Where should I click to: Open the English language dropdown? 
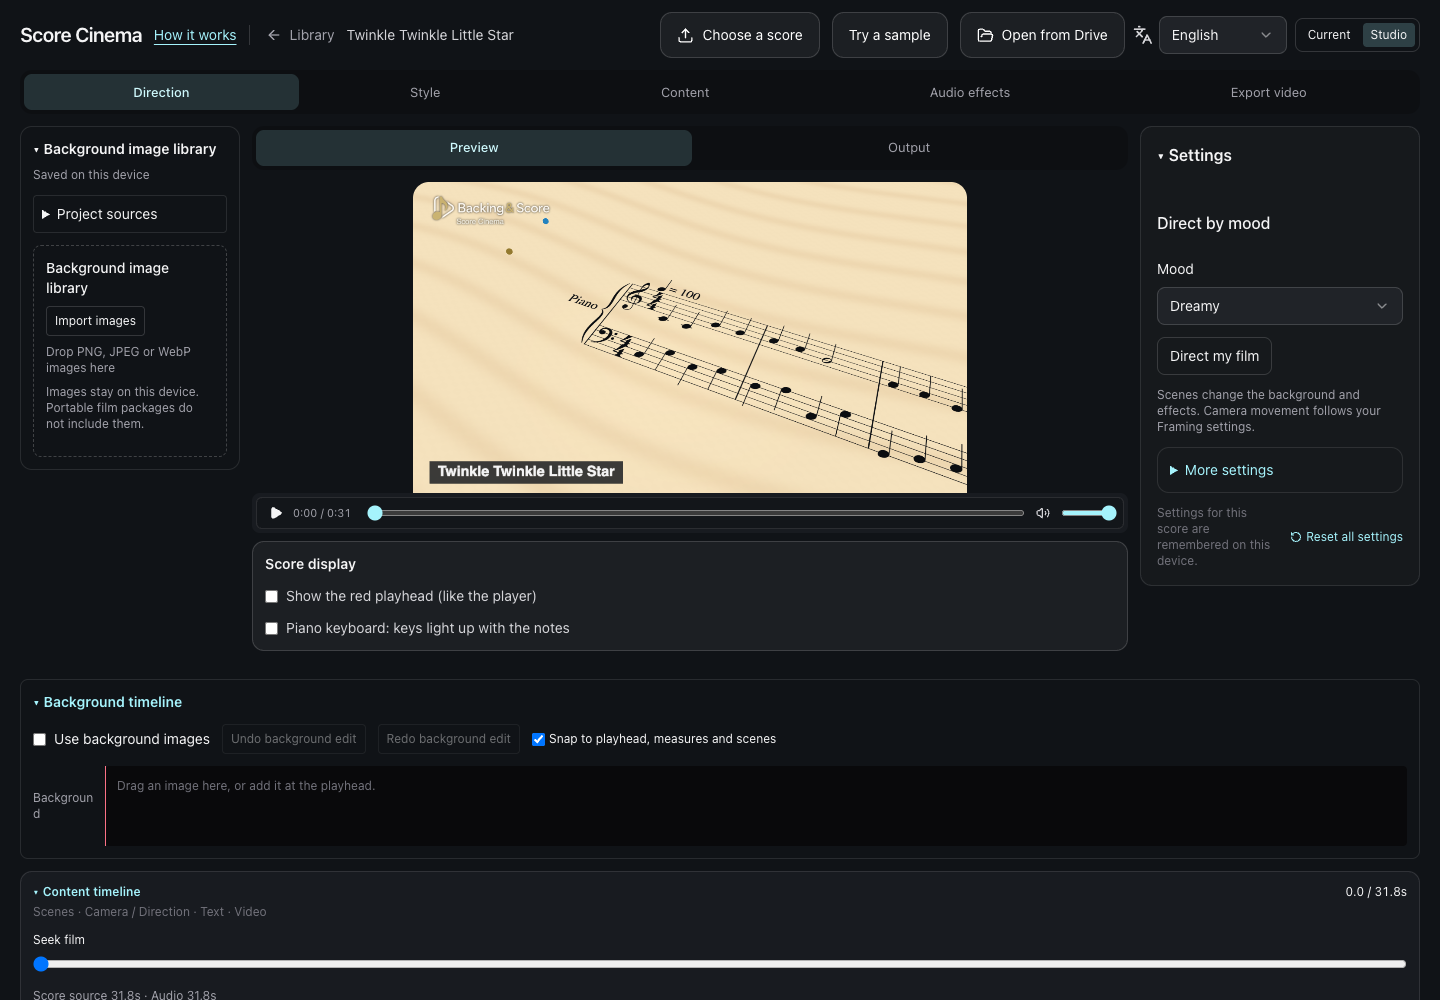pyautogui.click(x=1222, y=35)
